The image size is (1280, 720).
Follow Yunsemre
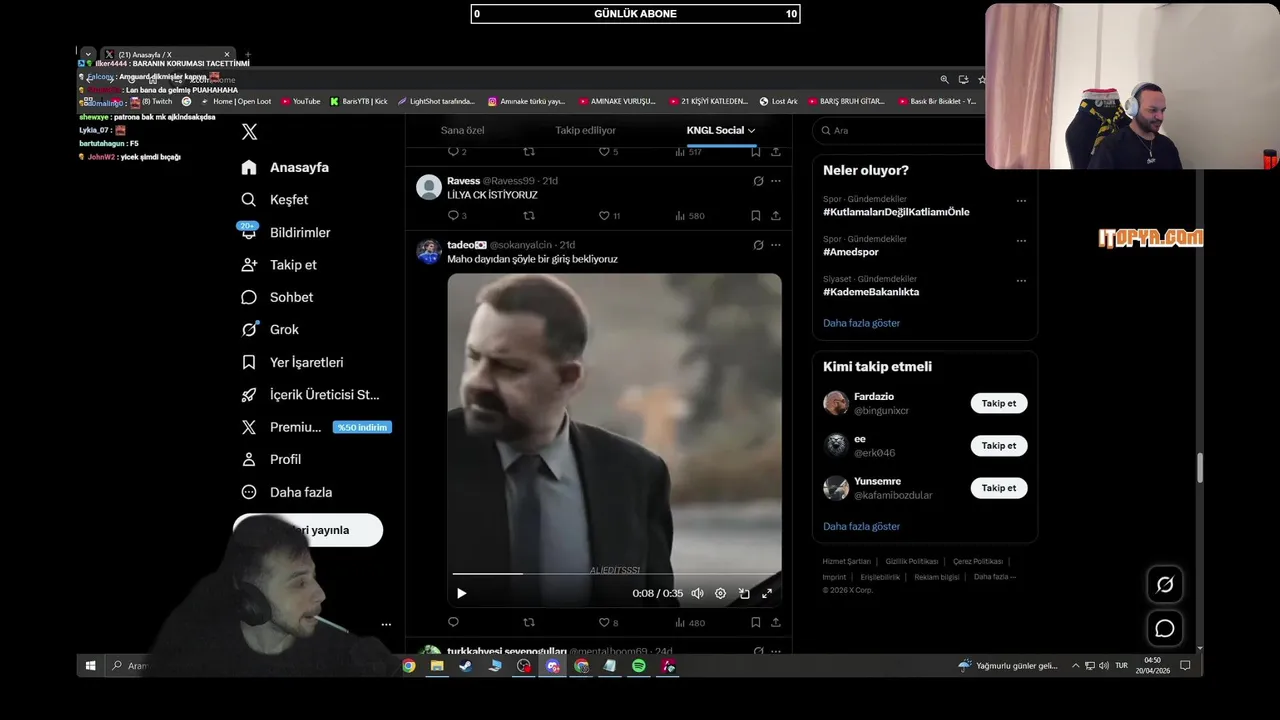pos(998,487)
